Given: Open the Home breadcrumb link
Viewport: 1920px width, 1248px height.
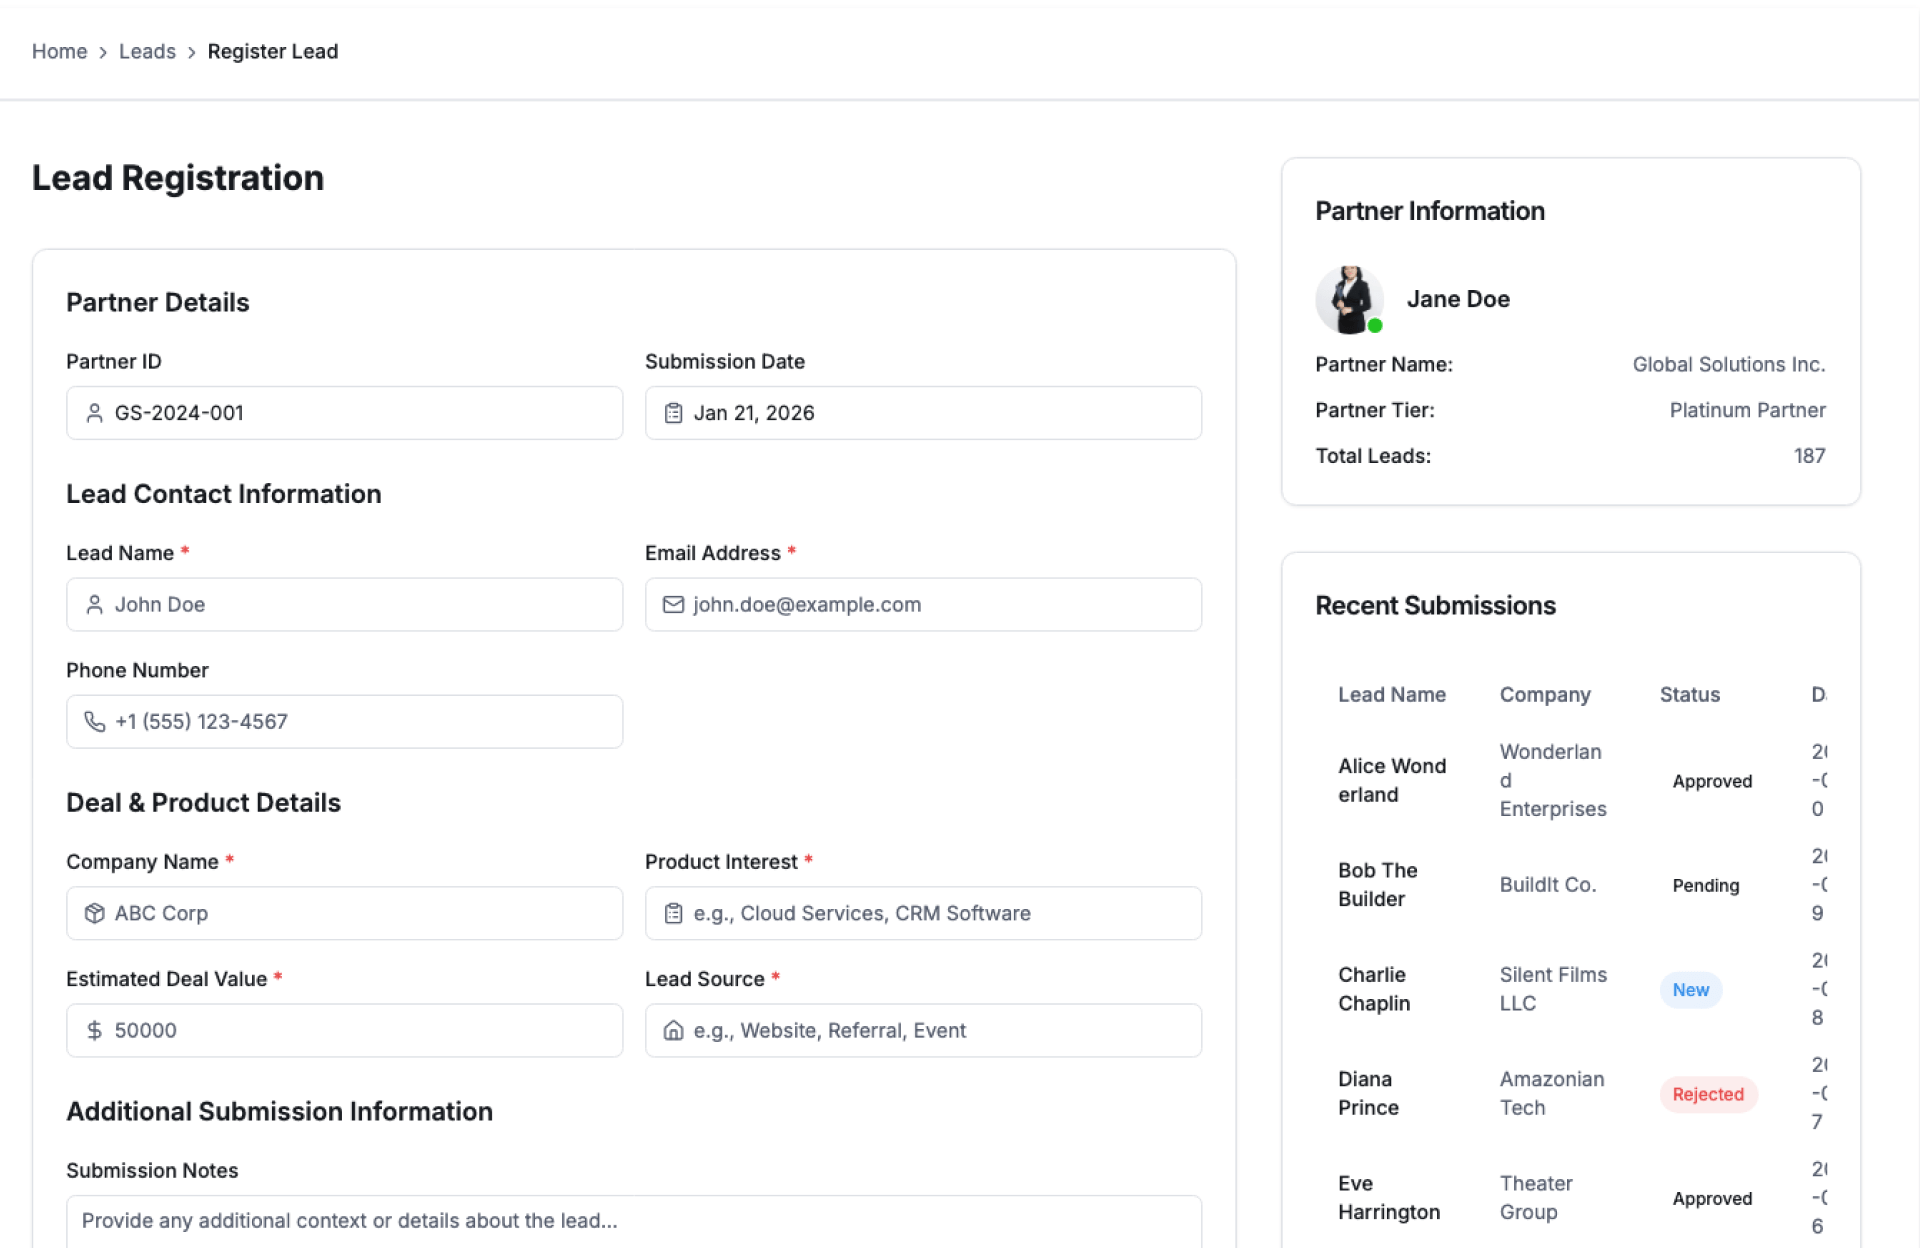Looking at the screenshot, I should 59,51.
